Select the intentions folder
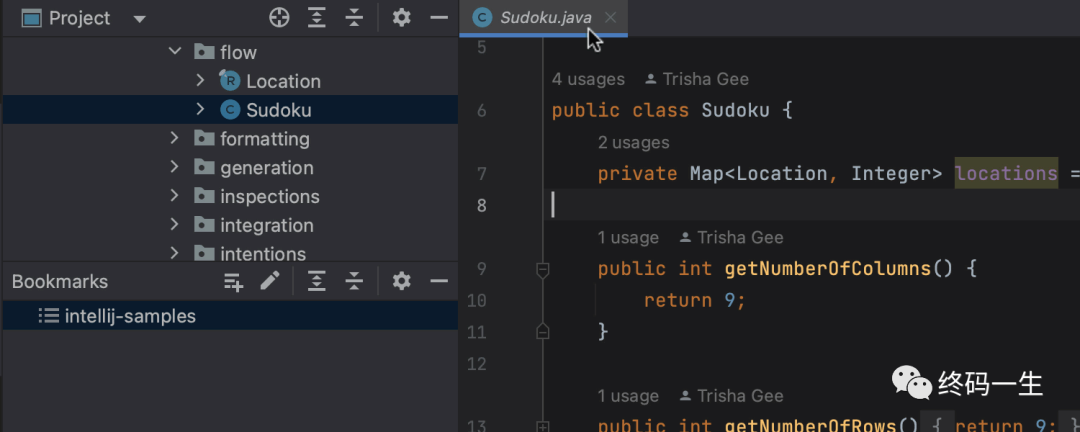 click(262, 254)
